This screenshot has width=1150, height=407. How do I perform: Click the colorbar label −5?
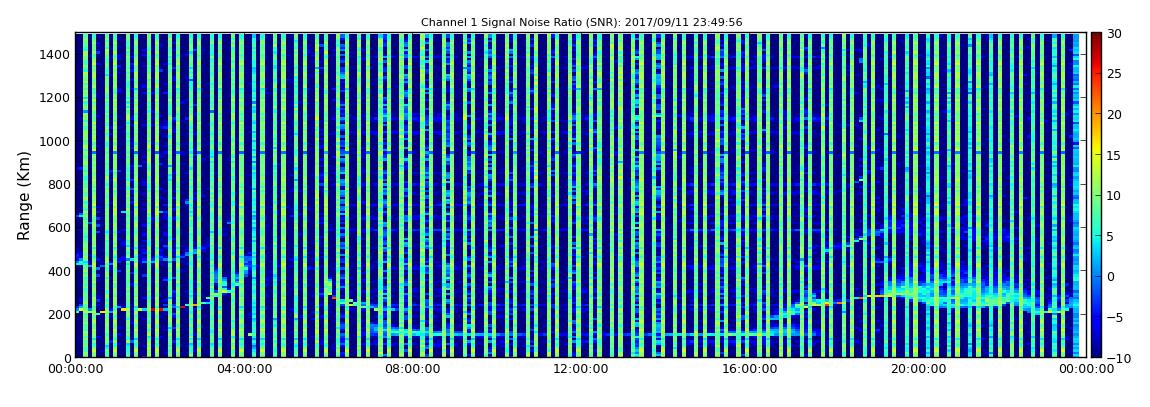(x=1115, y=317)
